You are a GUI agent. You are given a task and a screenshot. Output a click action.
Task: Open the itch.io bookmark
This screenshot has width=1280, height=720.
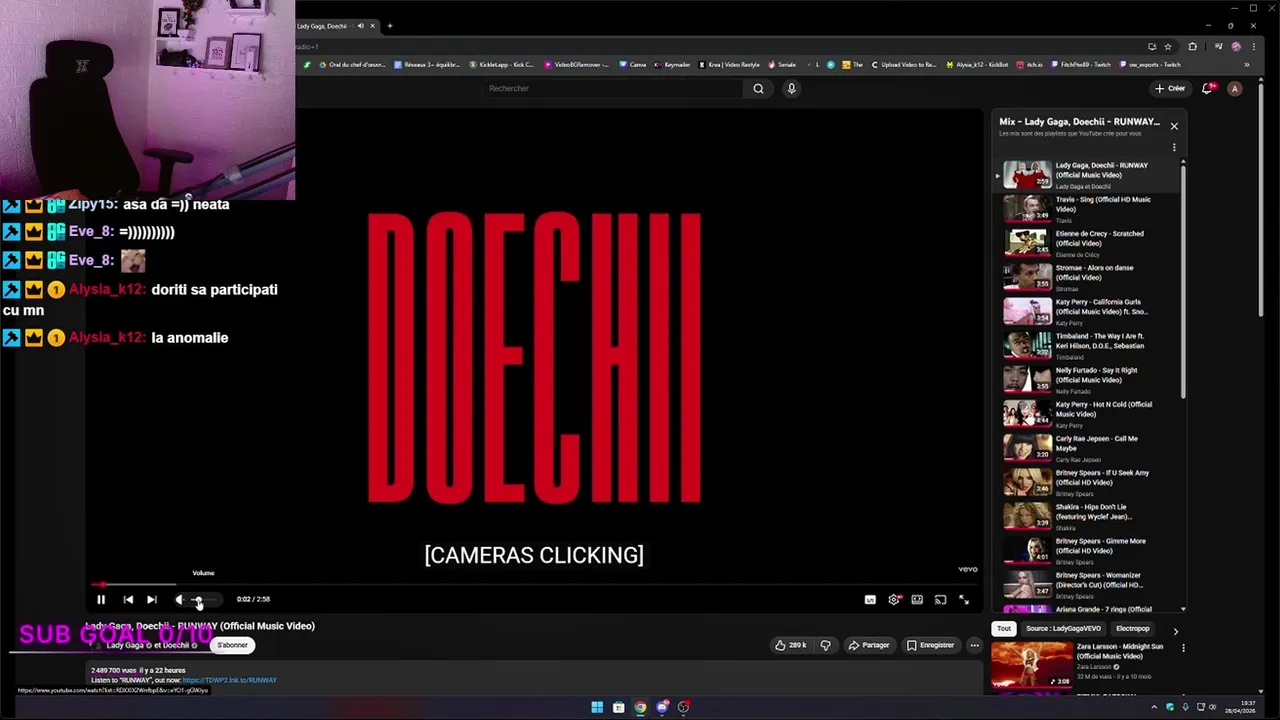pos(1029,65)
